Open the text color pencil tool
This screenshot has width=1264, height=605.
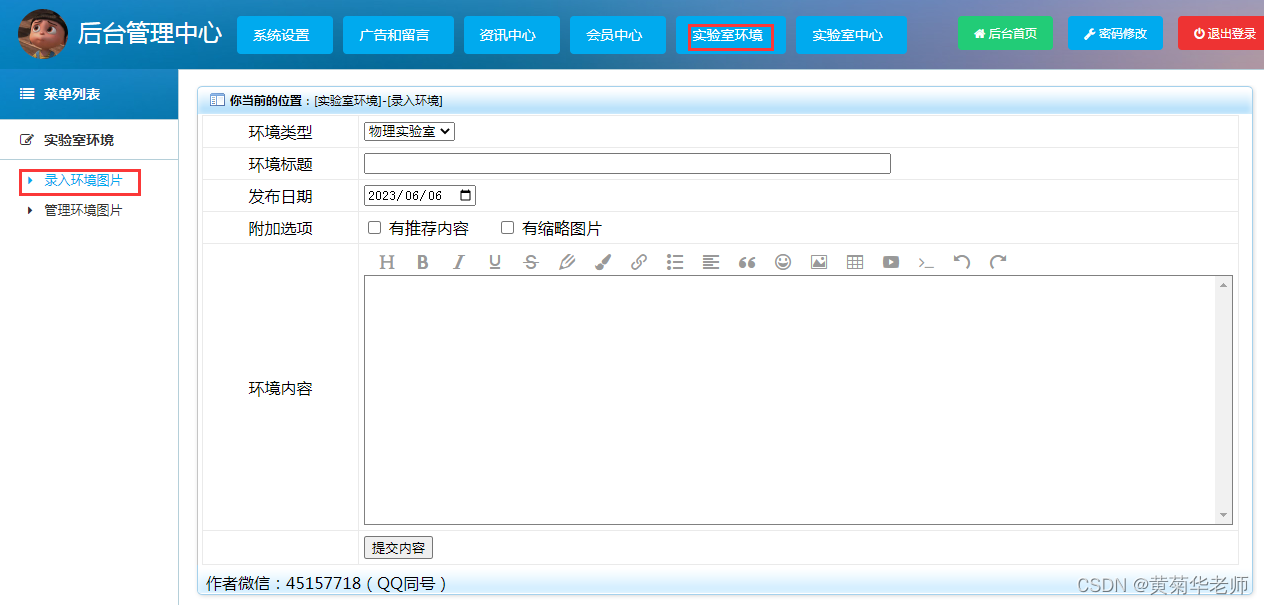coord(567,262)
